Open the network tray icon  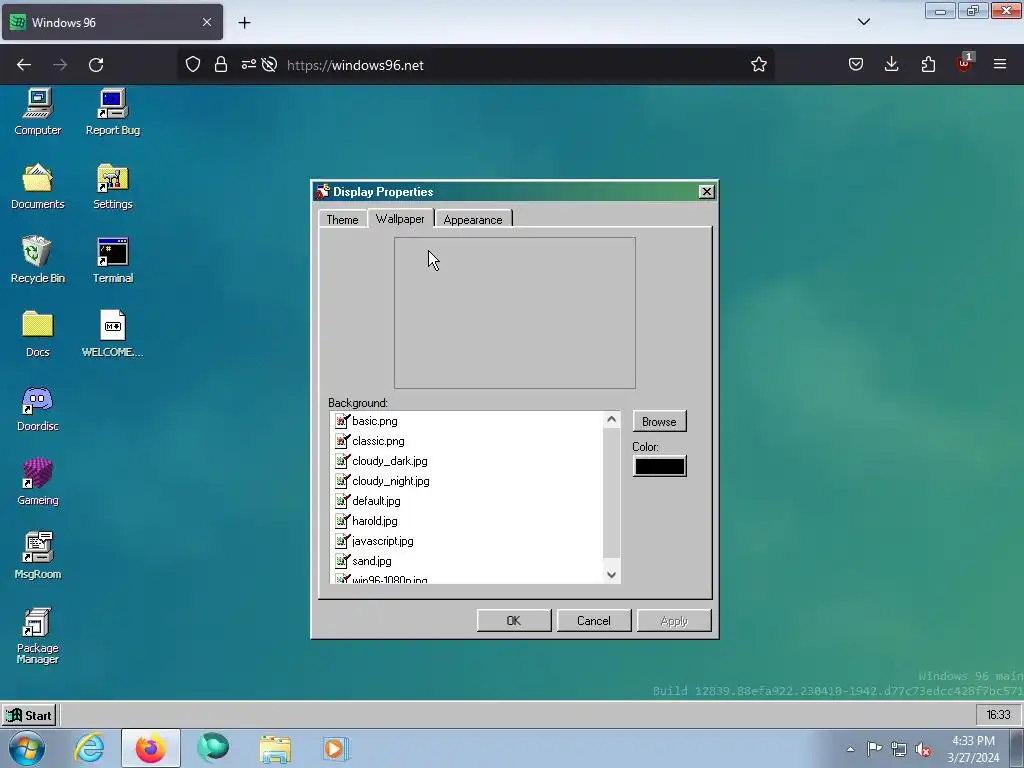click(899, 749)
